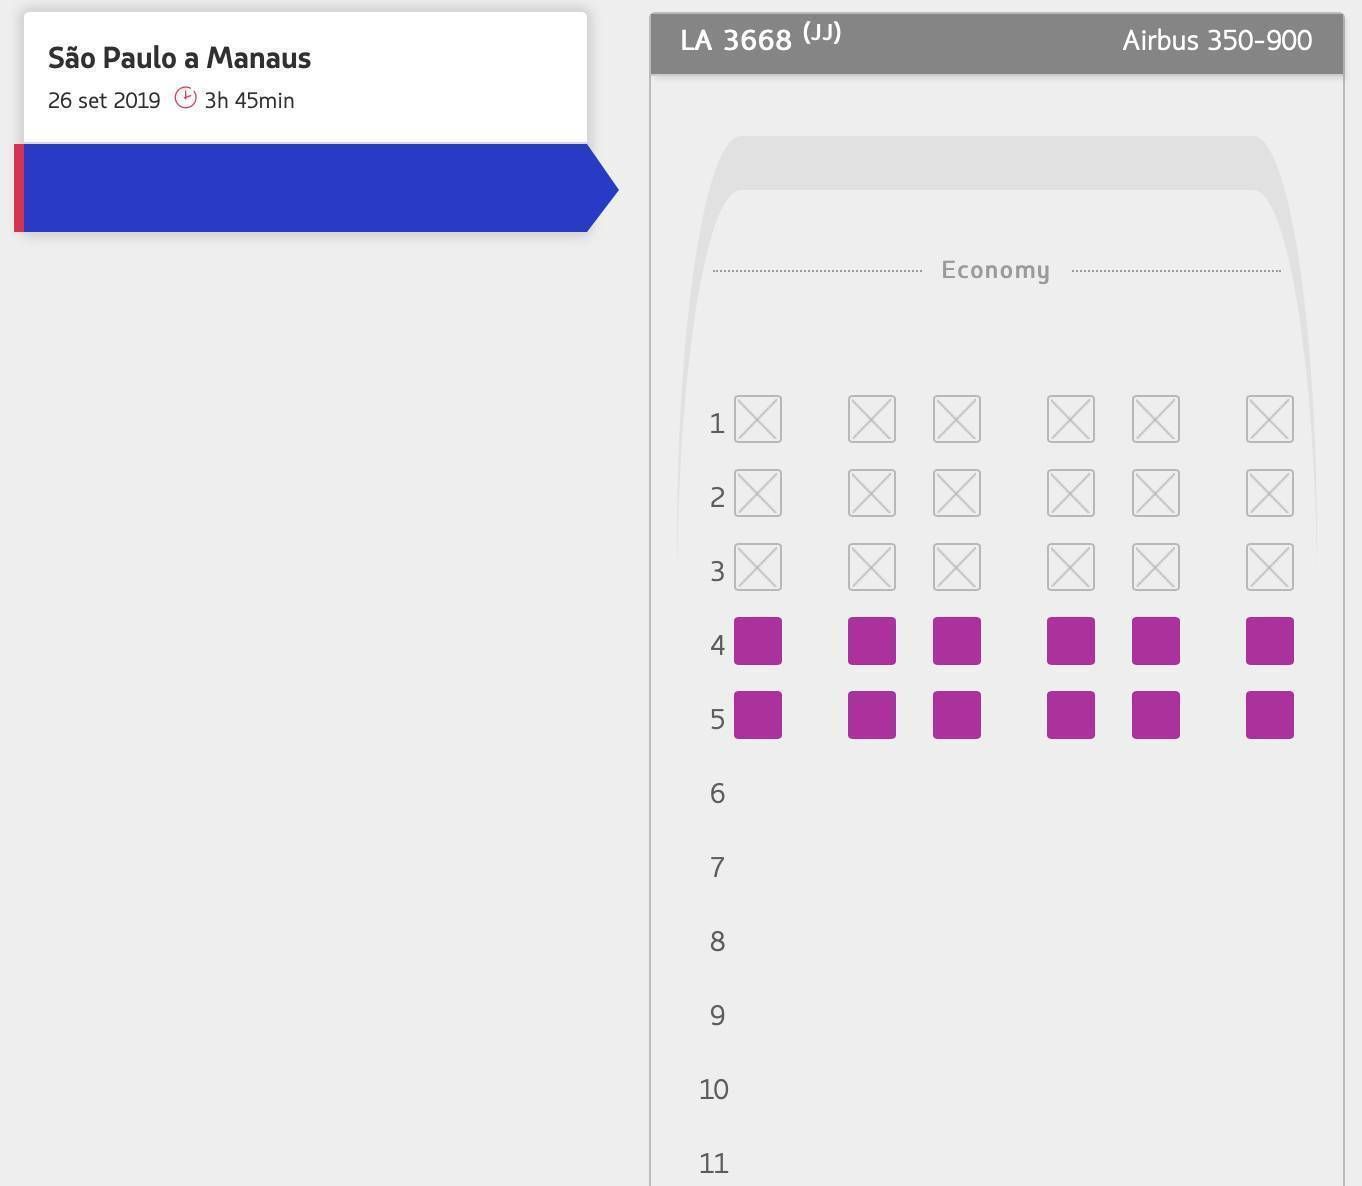Click the Economy cabin section label
Screen dimensions: 1362x1186
(996, 270)
